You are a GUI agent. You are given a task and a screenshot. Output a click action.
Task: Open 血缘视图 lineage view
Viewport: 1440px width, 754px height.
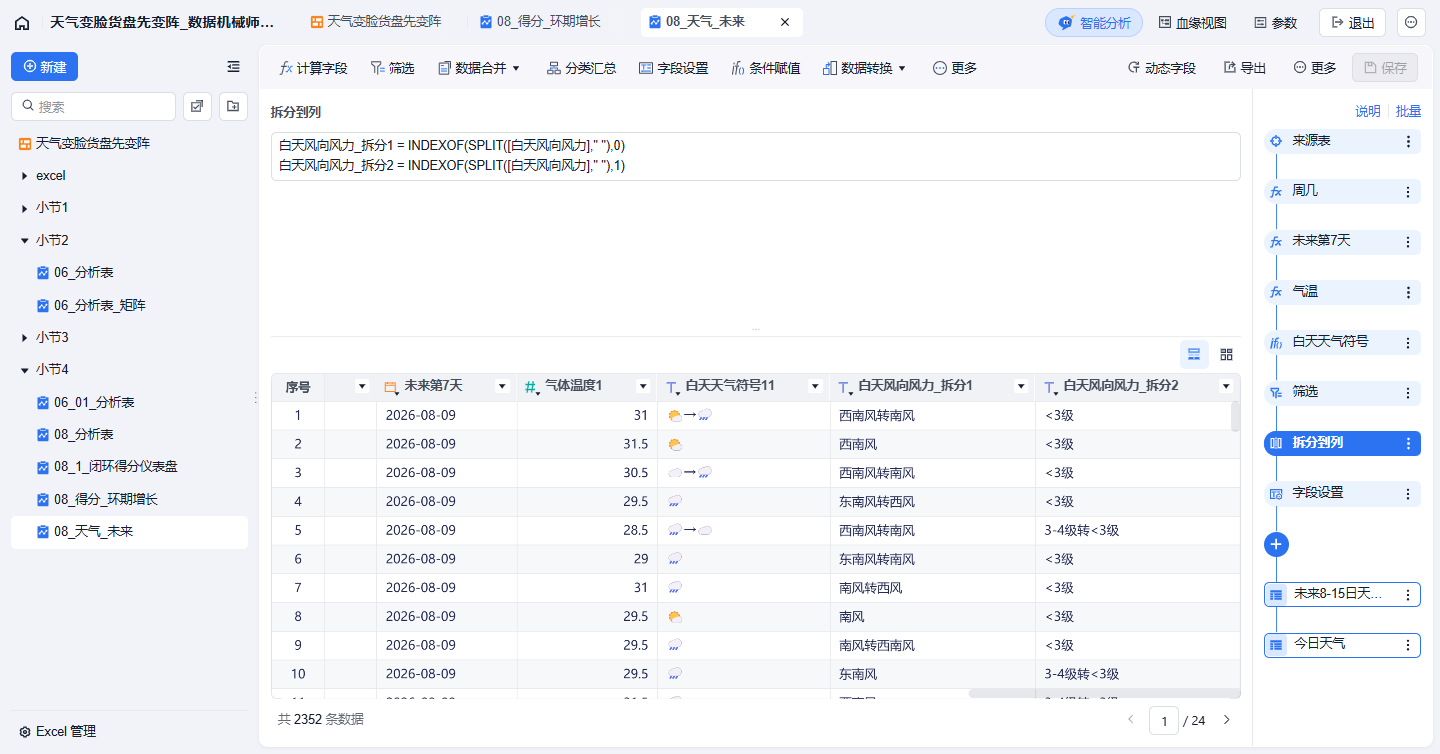pos(1192,22)
